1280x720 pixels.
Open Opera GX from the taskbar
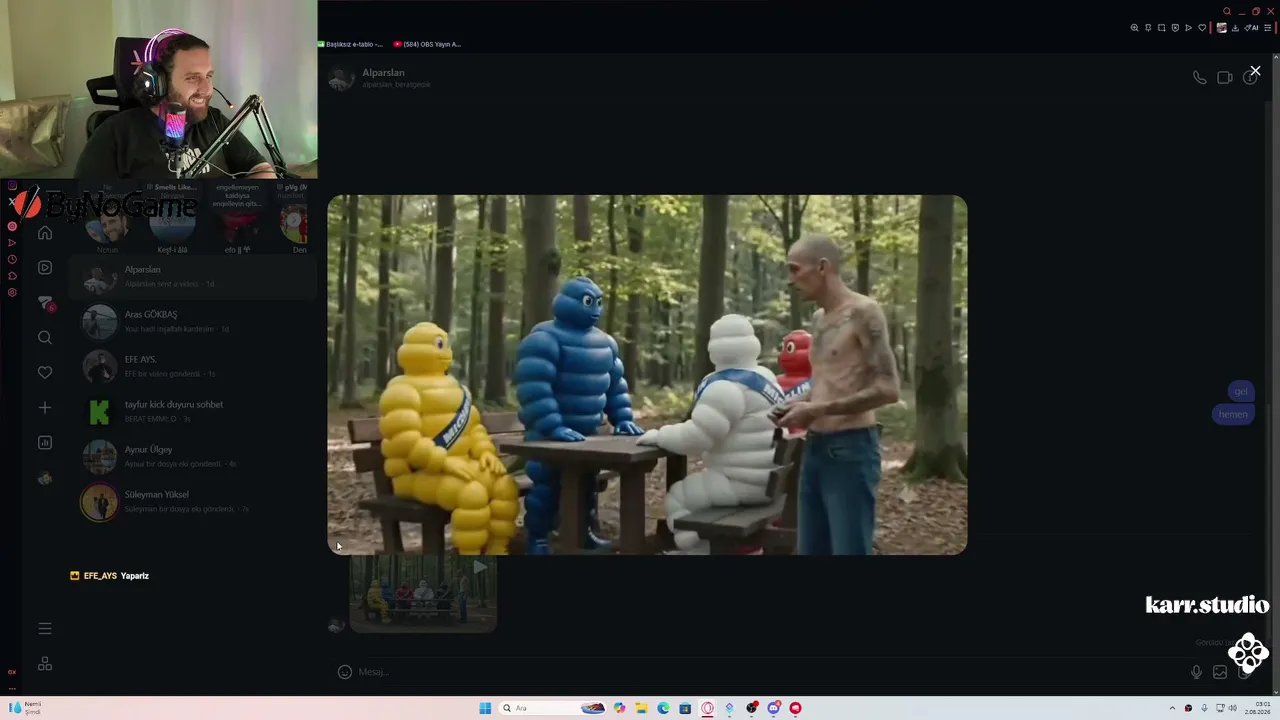click(x=707, y=708)
